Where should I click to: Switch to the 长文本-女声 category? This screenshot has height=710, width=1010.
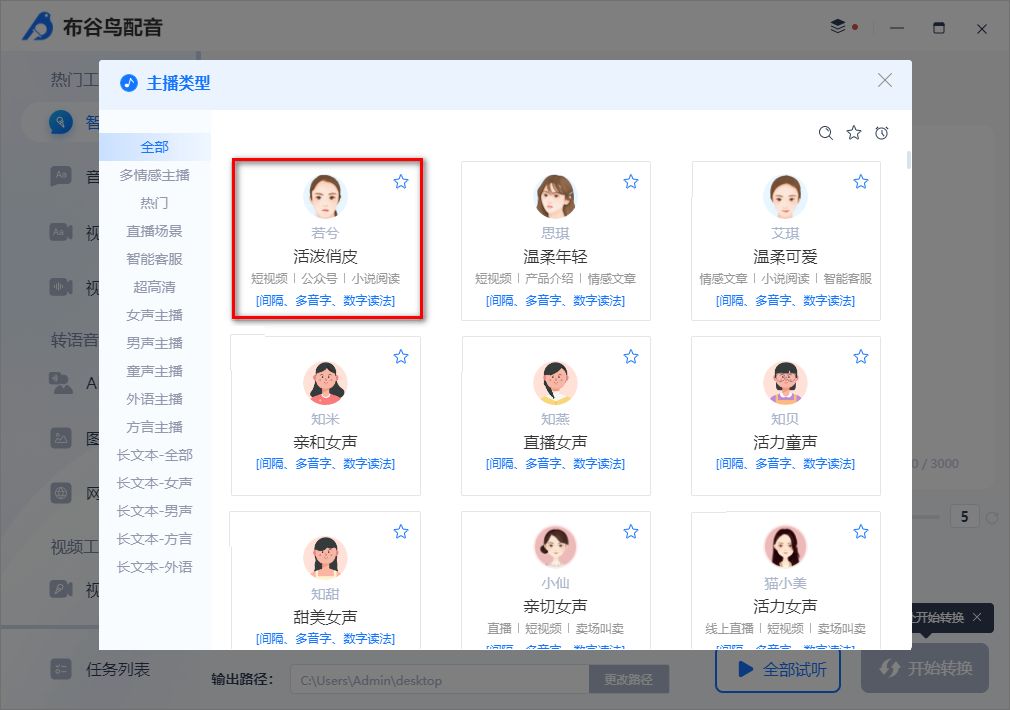coord(155,483)
